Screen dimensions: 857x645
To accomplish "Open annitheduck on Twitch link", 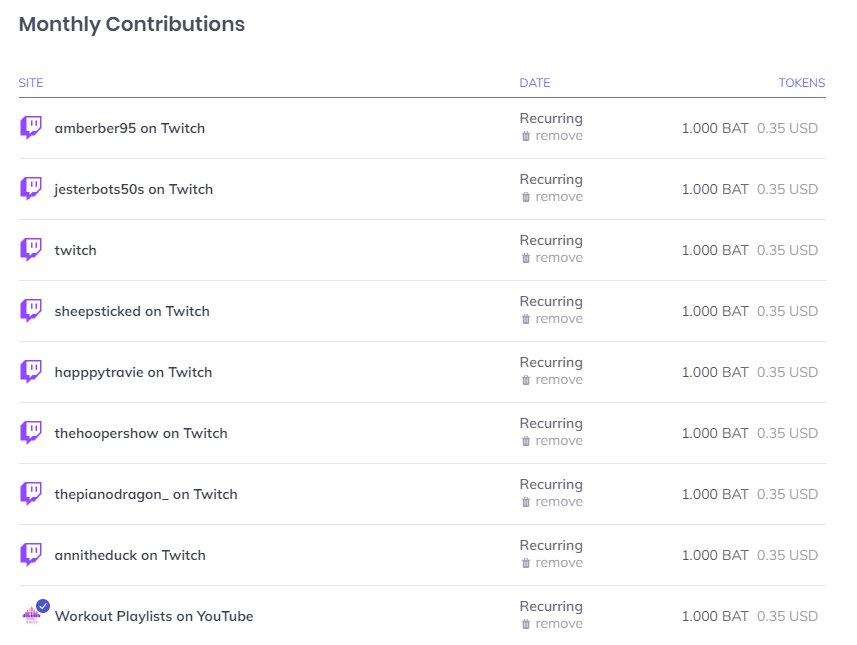I will click(130, 555).
